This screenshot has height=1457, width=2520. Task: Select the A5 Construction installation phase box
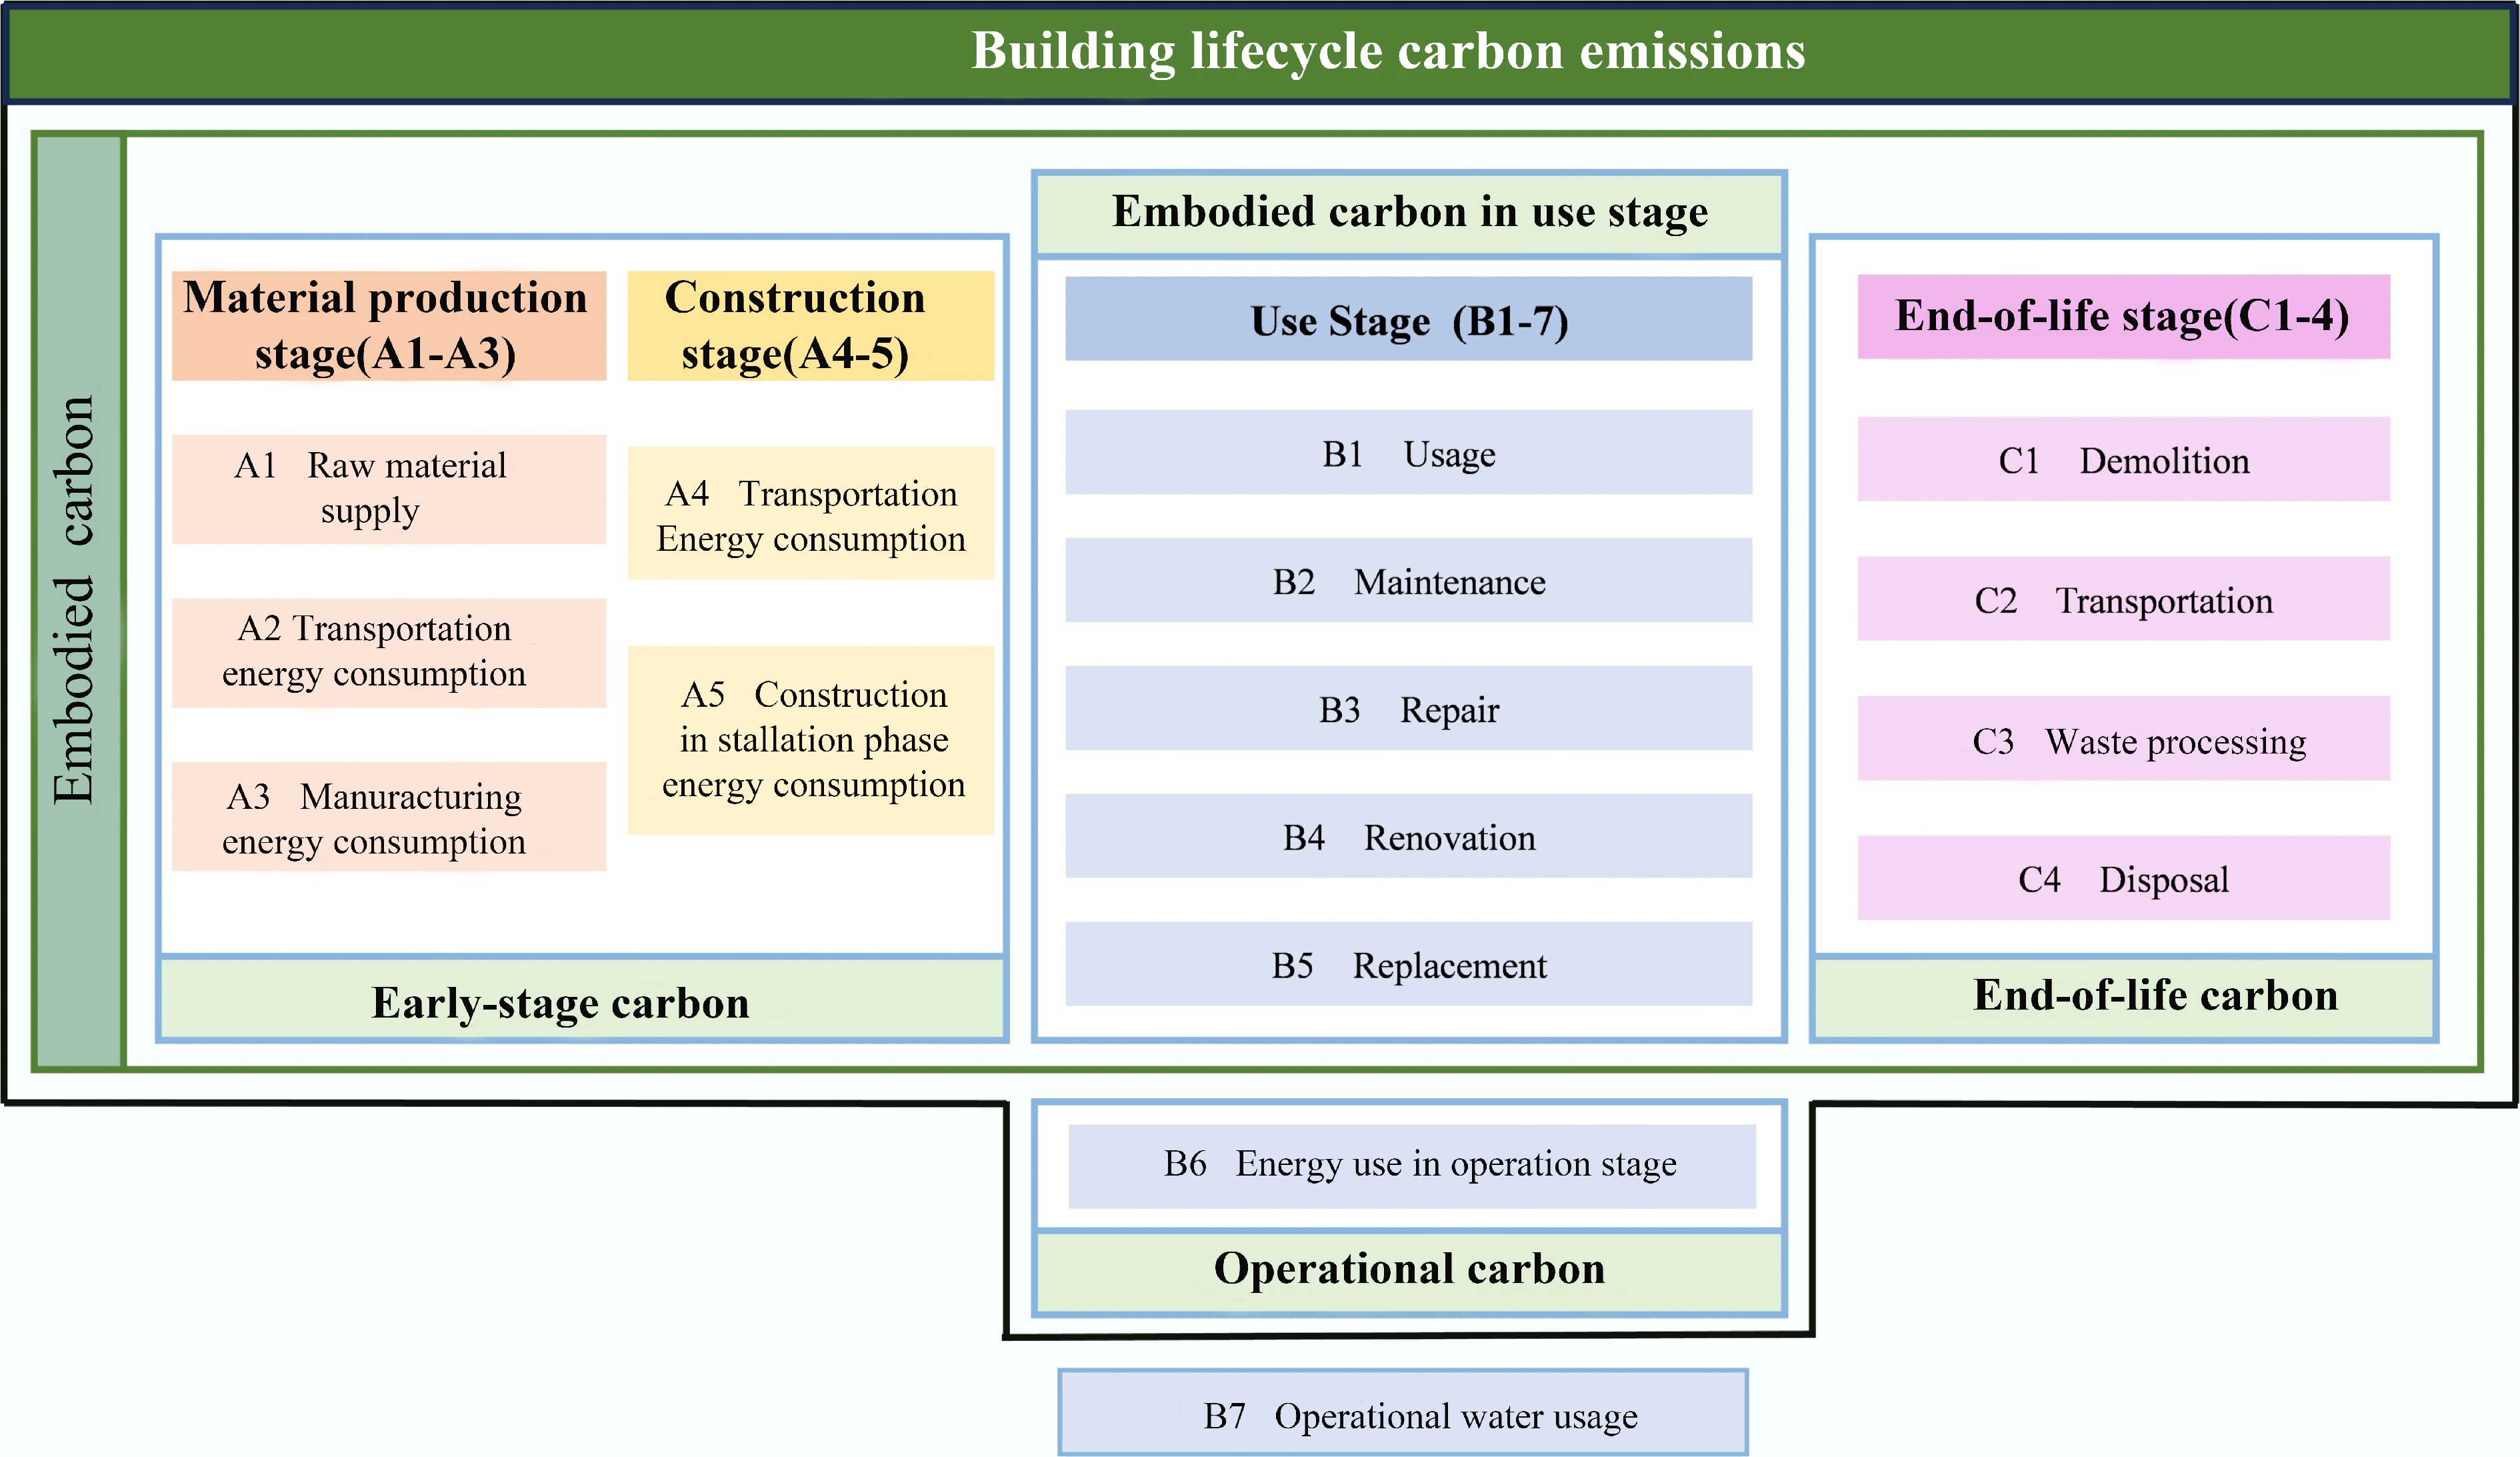pyautogui.click(x=810, y=739)
